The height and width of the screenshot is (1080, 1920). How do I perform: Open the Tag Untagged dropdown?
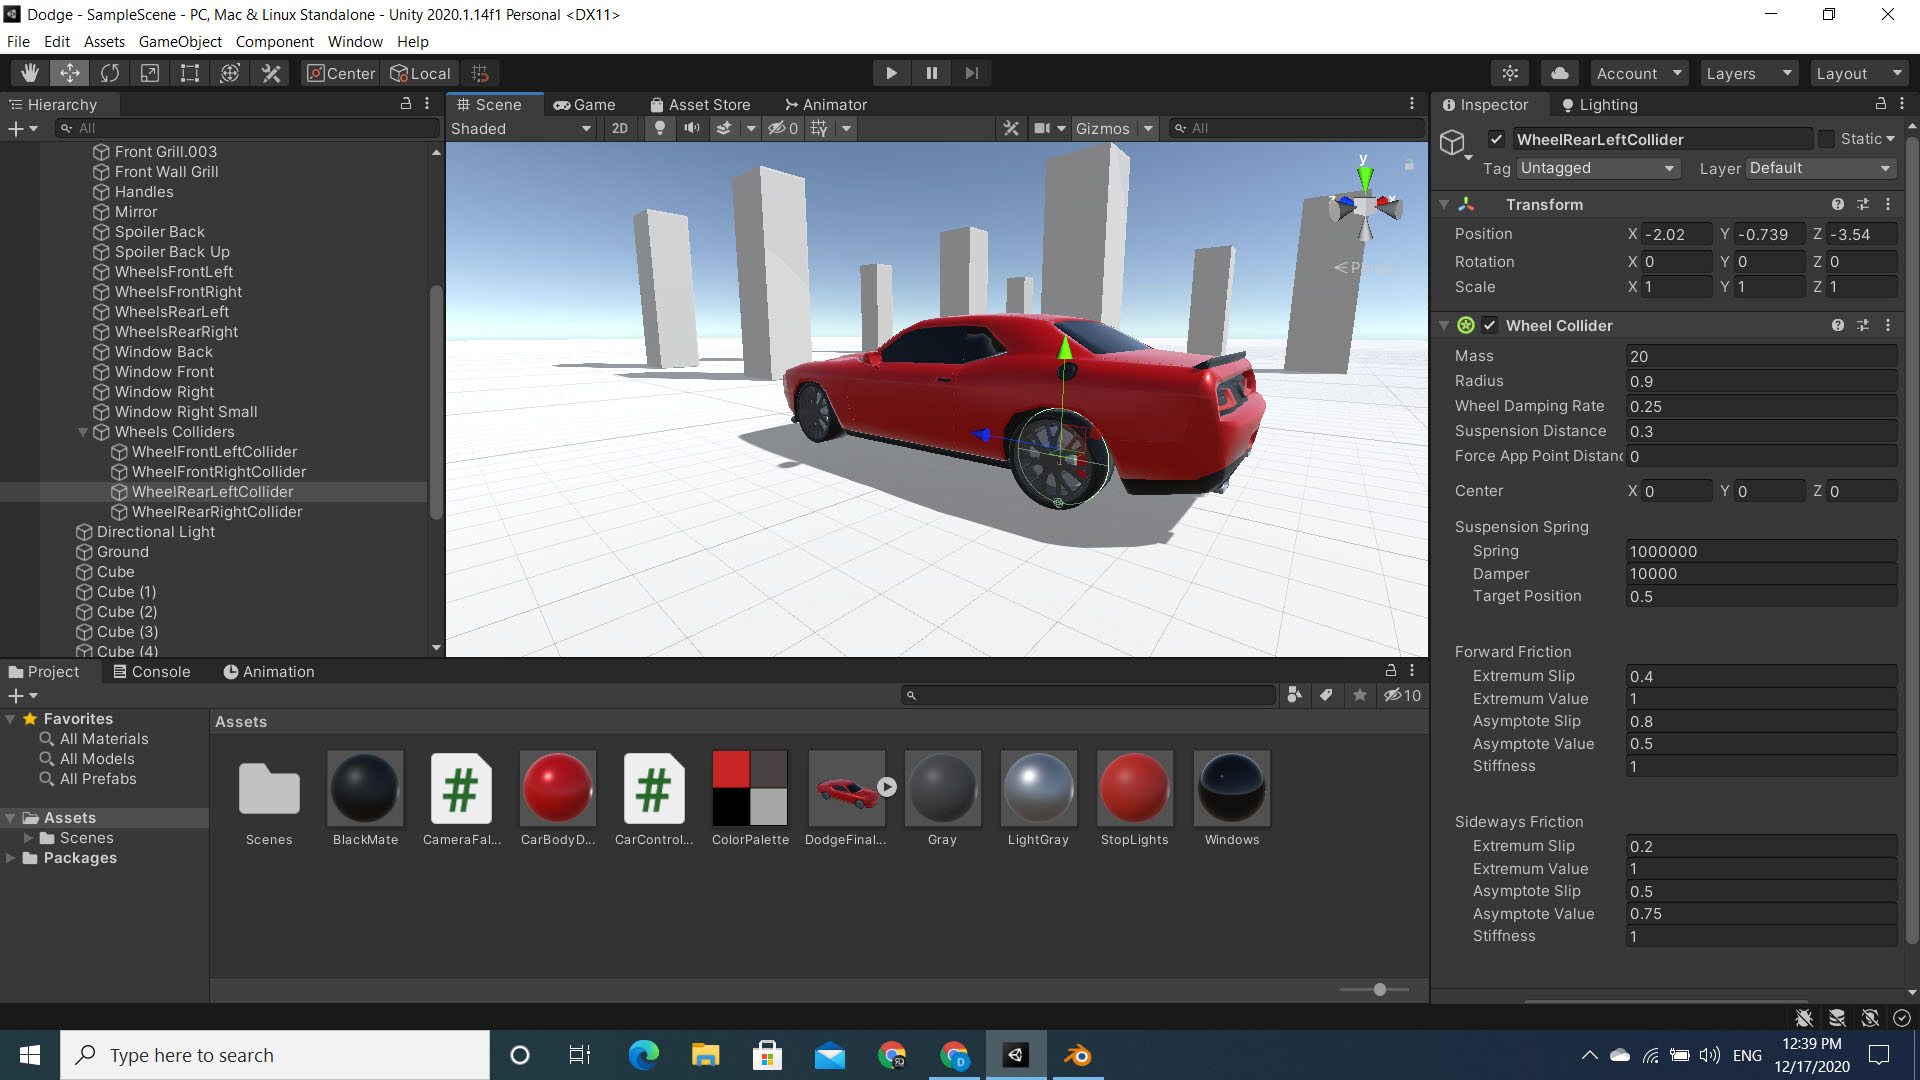tap(1597, 168)
